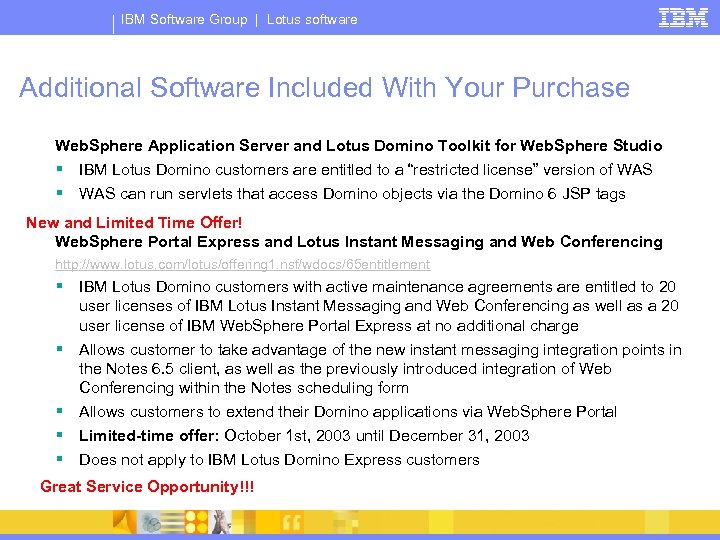Select the 'IBM Software Group' header text
Screen dimensions: 720x540
[x=184, y=19]
